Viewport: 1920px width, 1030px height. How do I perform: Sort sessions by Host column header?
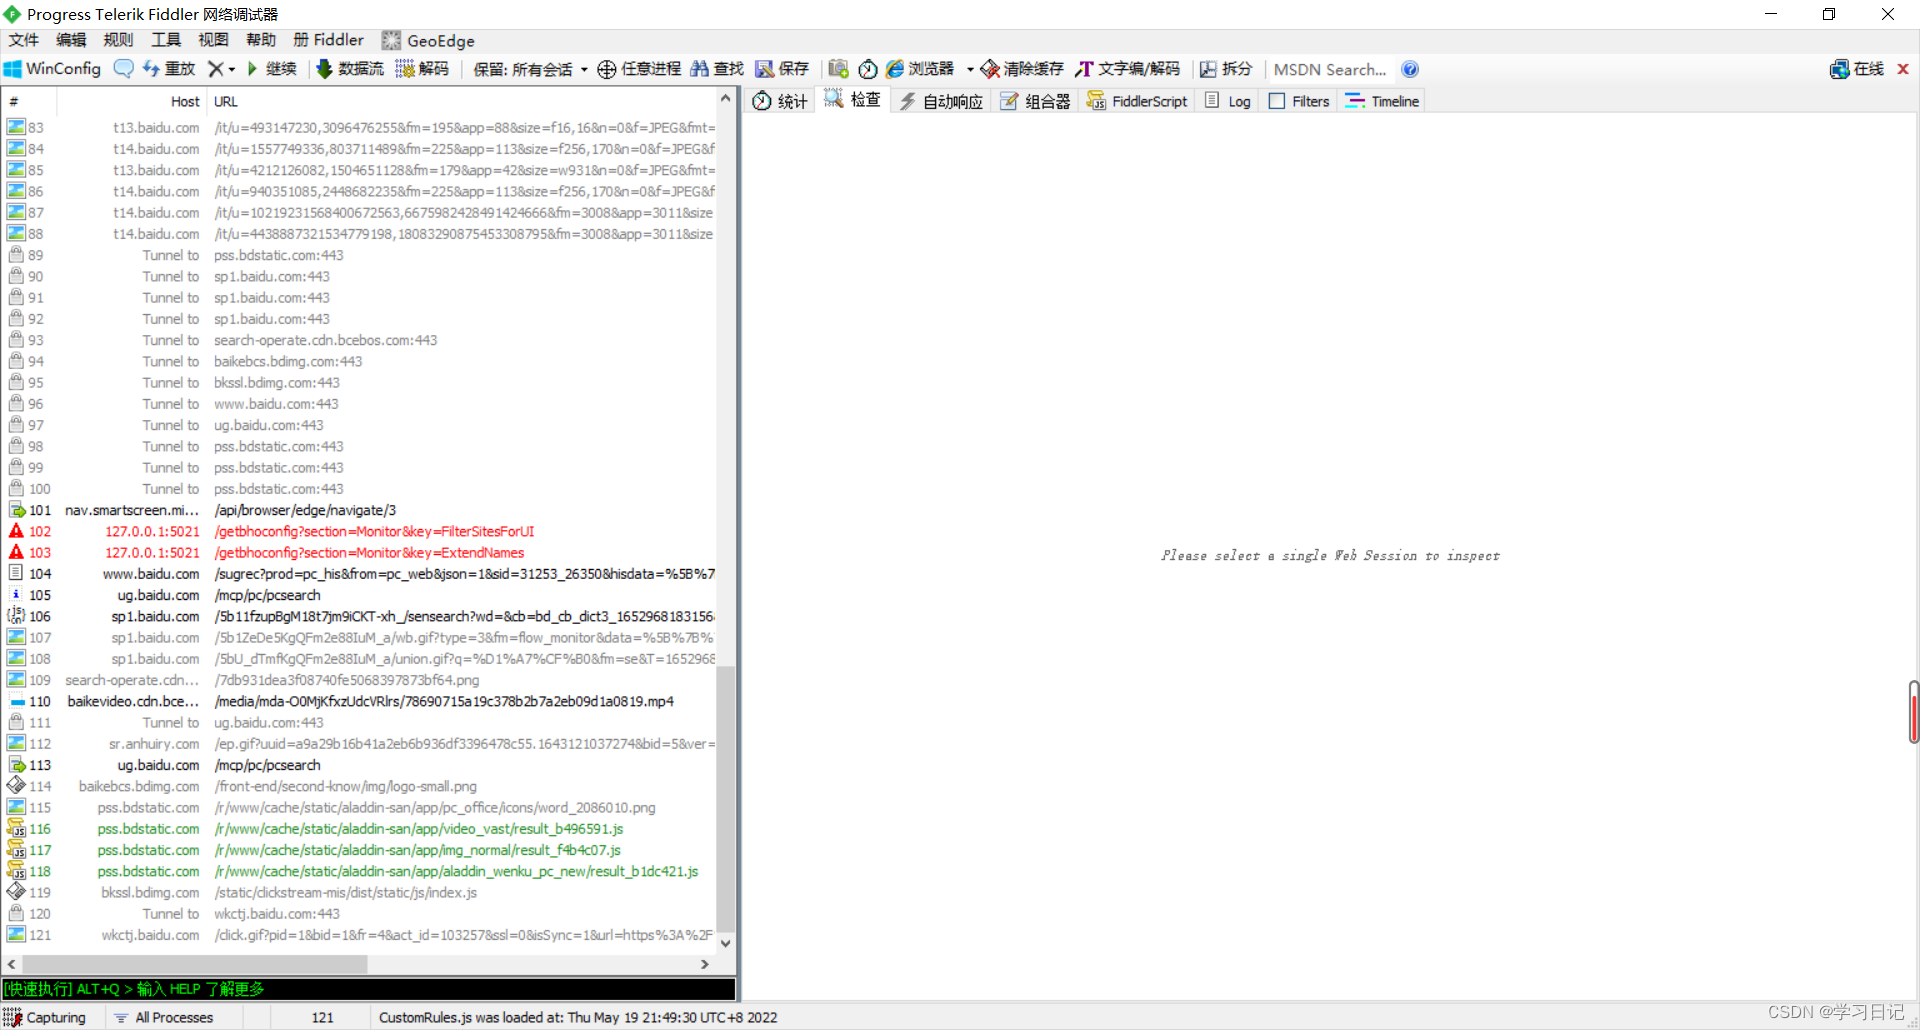(131, 101)
